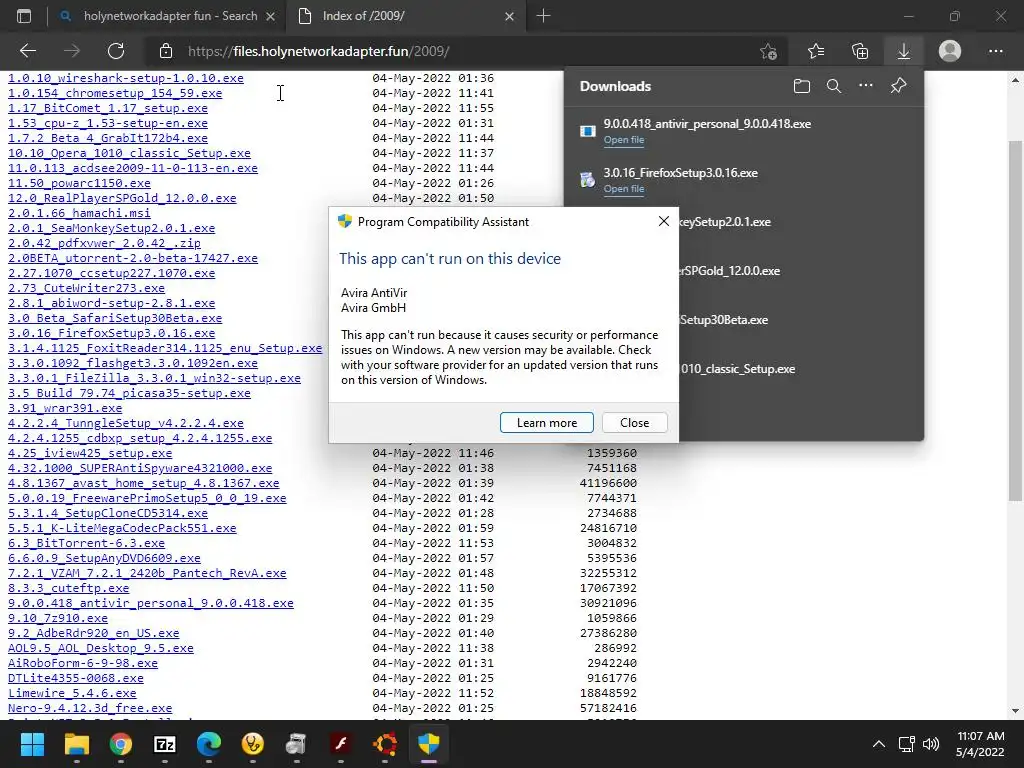Open Program Compatibility Assistant taskbar icon
Image resolution: width=1024 pixels, height=768 pixels.
pyautogui.click(x=429, y=744)
